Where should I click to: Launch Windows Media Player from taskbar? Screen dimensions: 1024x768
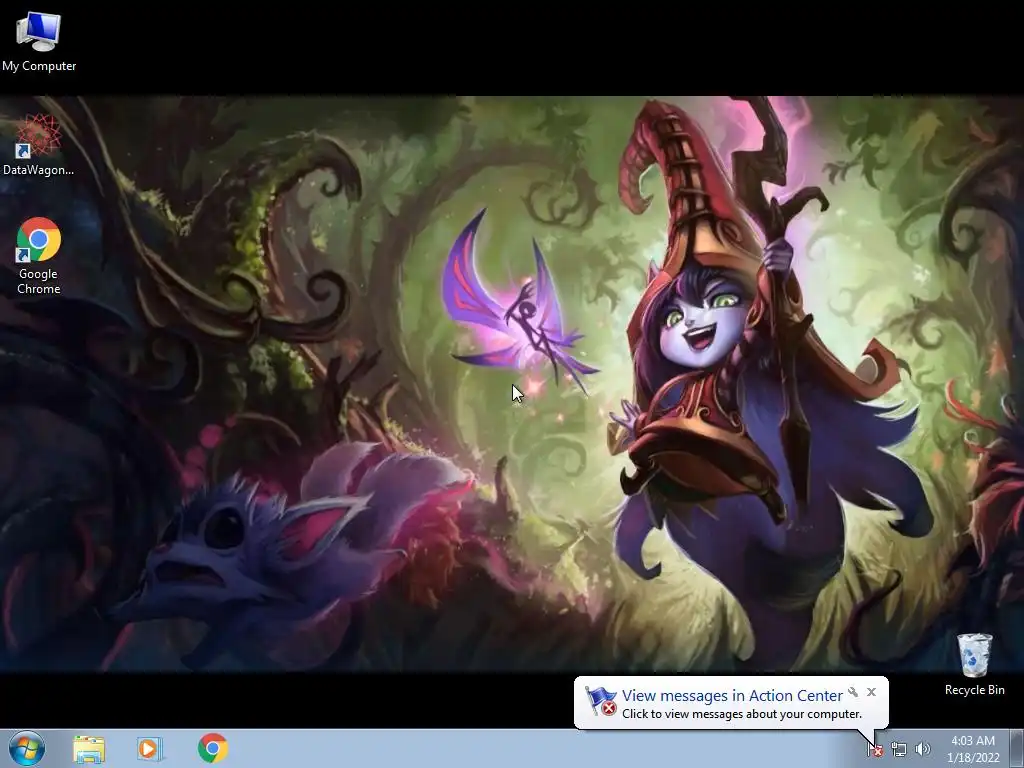(149, 748)
